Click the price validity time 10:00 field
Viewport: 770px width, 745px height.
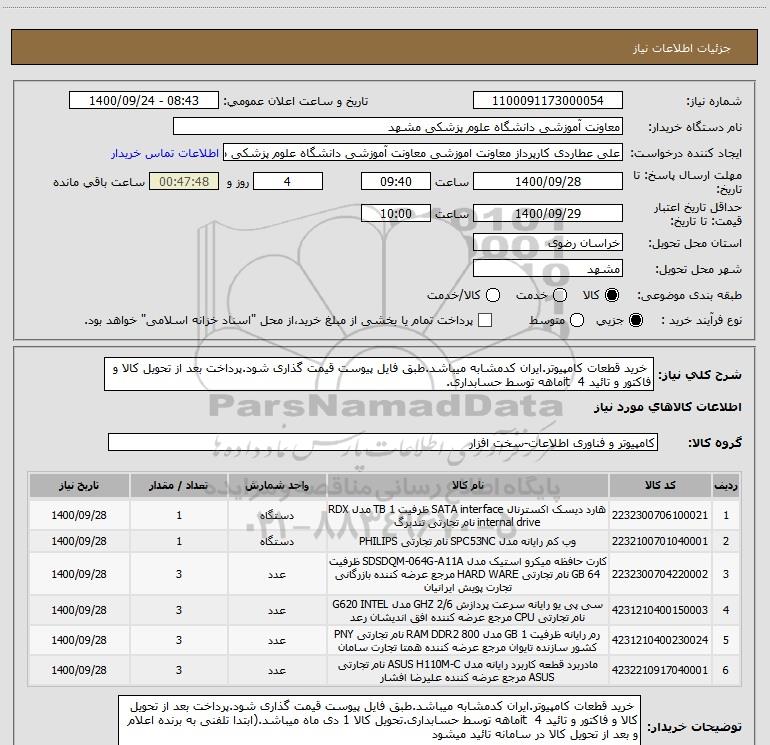[x=396, y=213]
